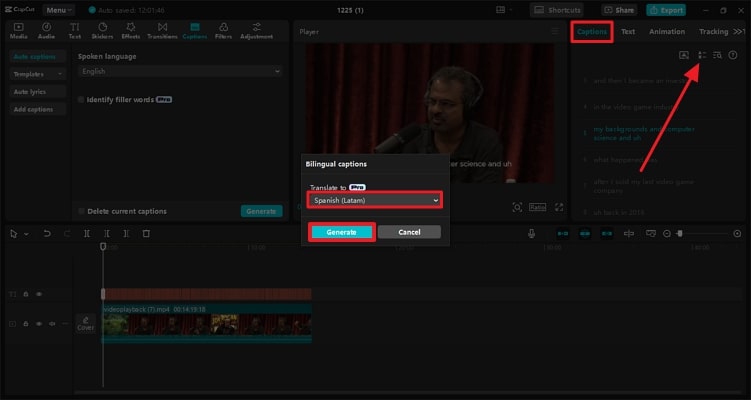Viewport: 751px width, 400px height.
Task: Select the Captions tool in top toolbar
Action: tap(194, 31)
